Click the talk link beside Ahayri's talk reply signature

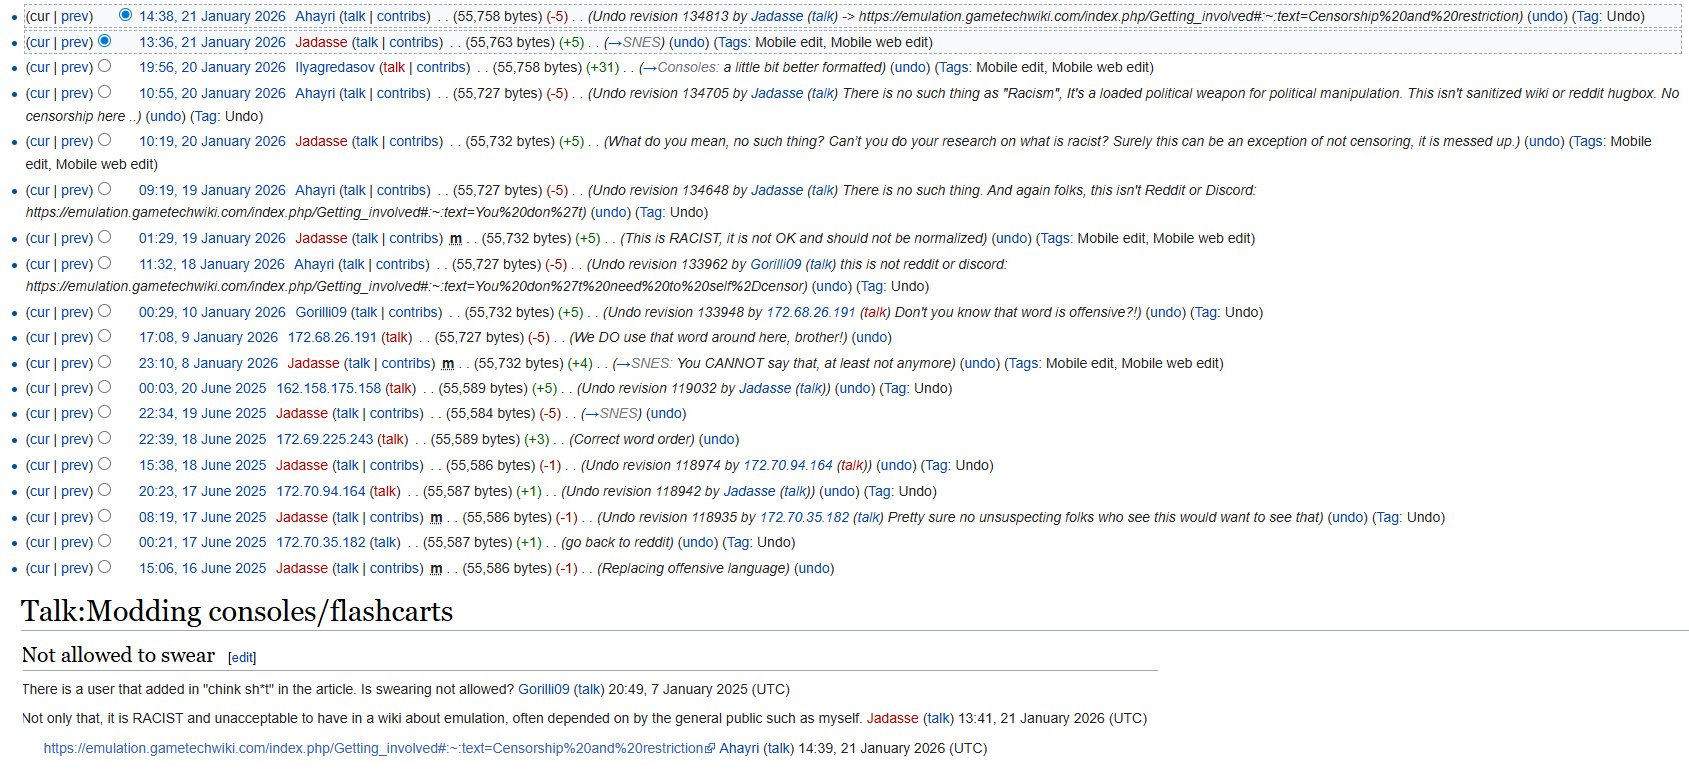779,748
